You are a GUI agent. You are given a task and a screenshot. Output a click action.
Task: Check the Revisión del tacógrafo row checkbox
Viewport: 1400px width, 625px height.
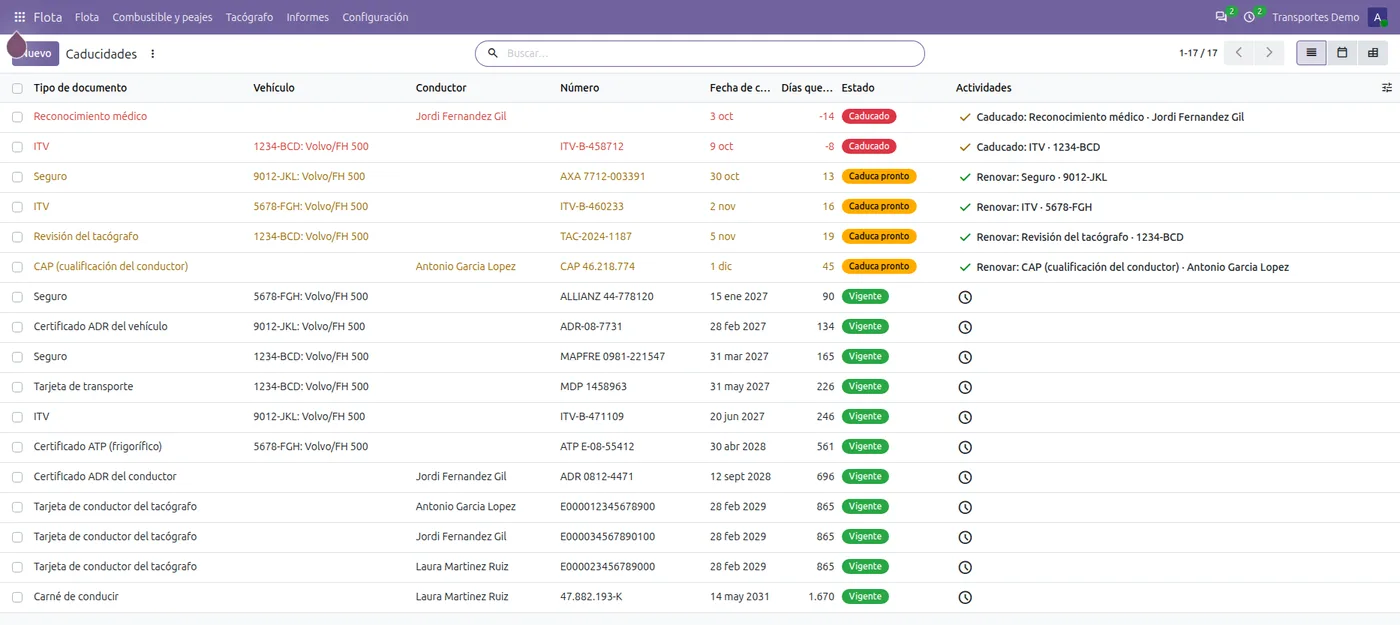pos(17,237)
